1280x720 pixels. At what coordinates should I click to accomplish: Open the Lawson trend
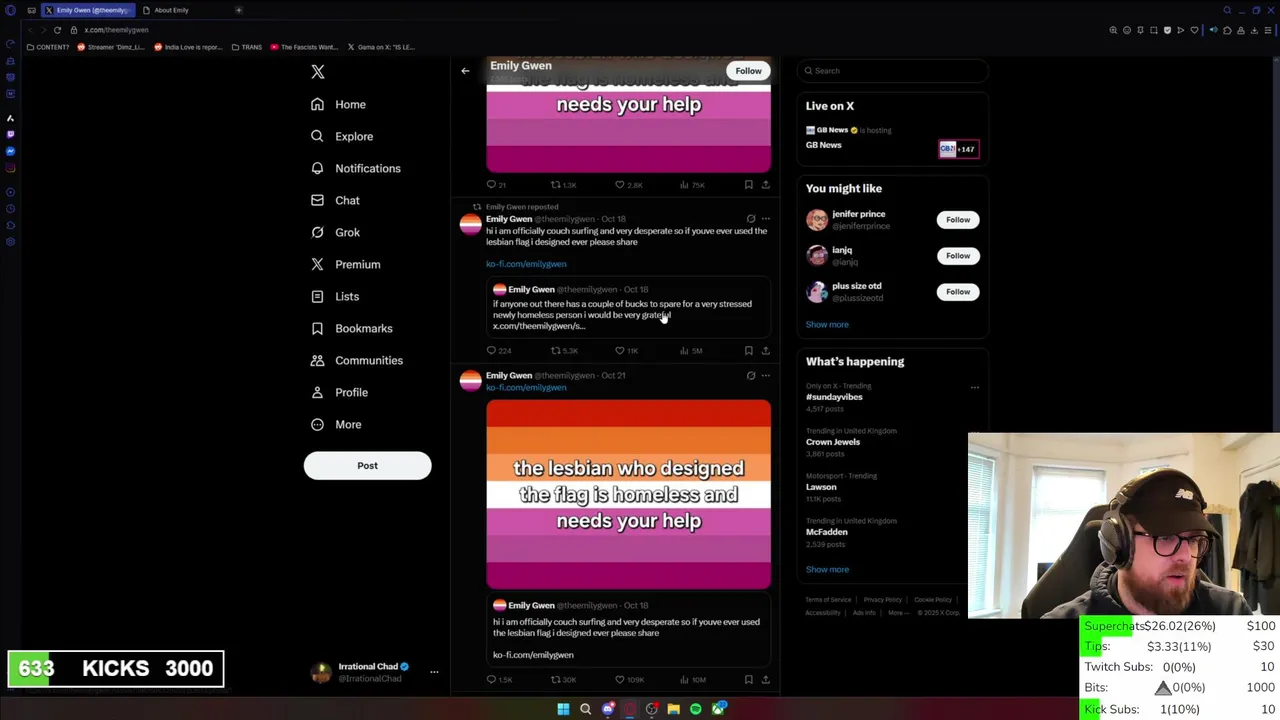(821, 487)
